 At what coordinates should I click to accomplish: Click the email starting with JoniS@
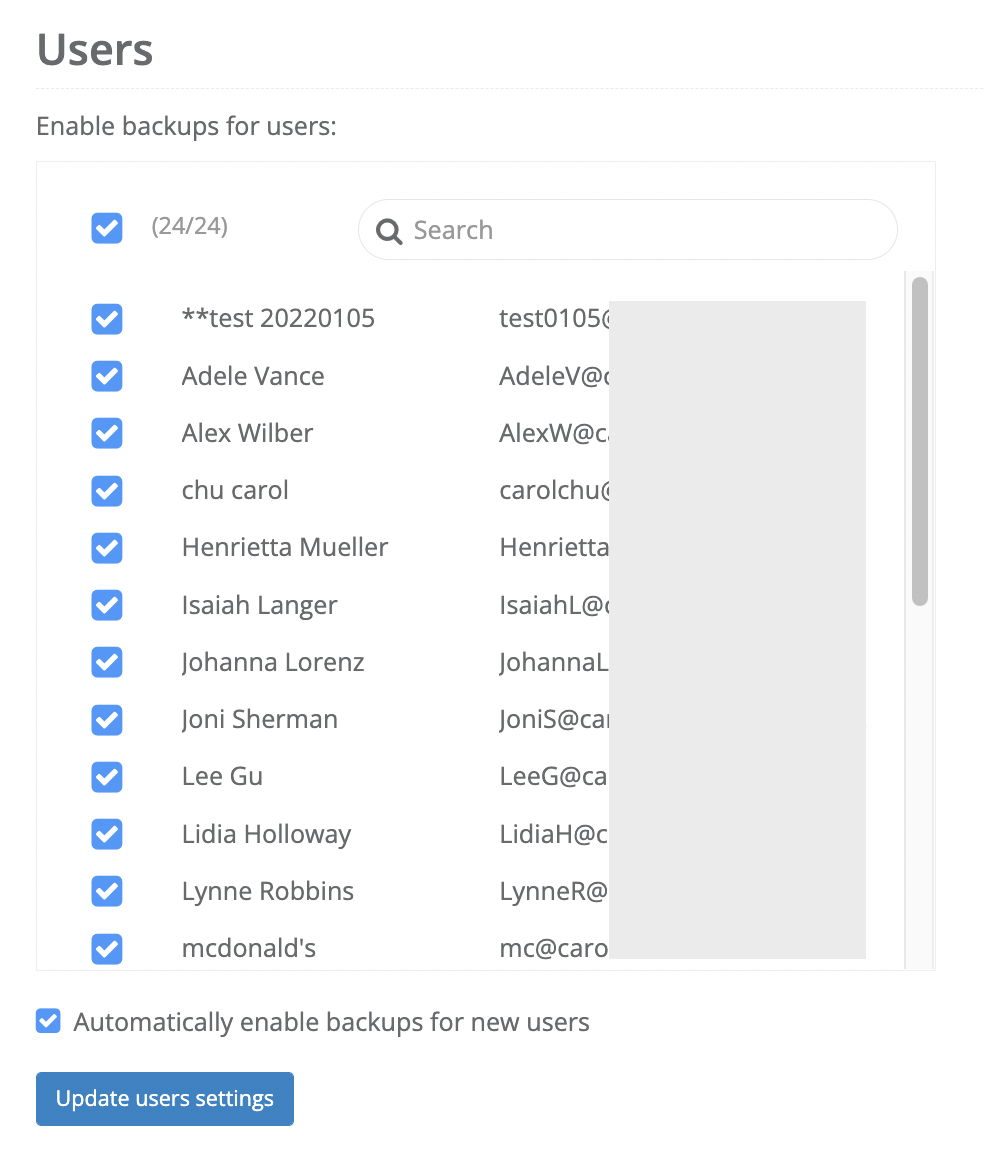(554, 720)
